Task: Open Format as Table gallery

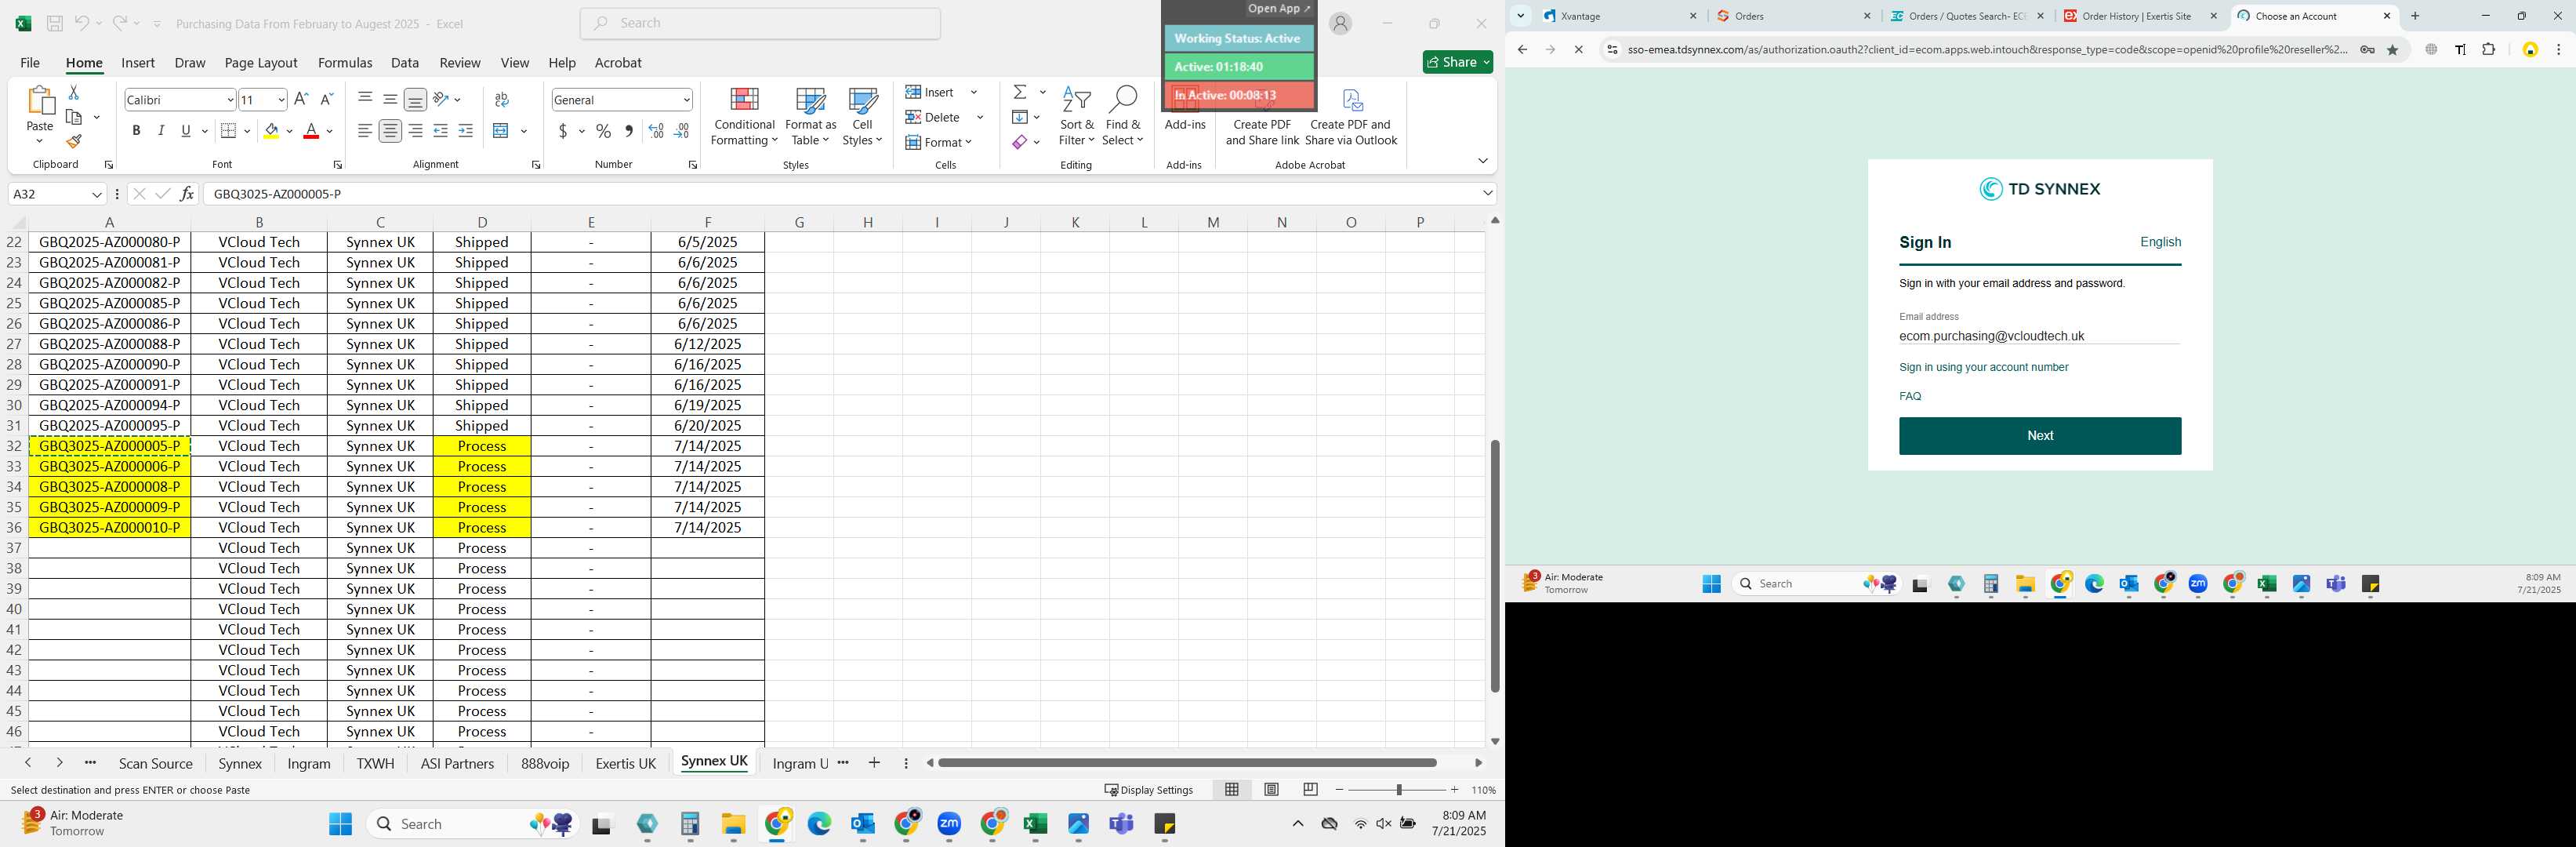Action: [x=810, y=116]
